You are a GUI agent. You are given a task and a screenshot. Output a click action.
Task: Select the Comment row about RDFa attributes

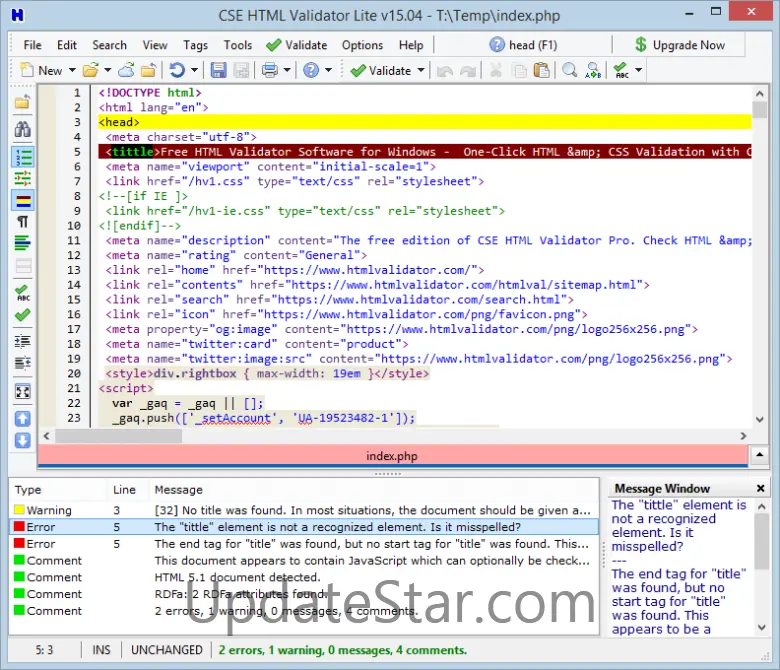coord(304,594)
